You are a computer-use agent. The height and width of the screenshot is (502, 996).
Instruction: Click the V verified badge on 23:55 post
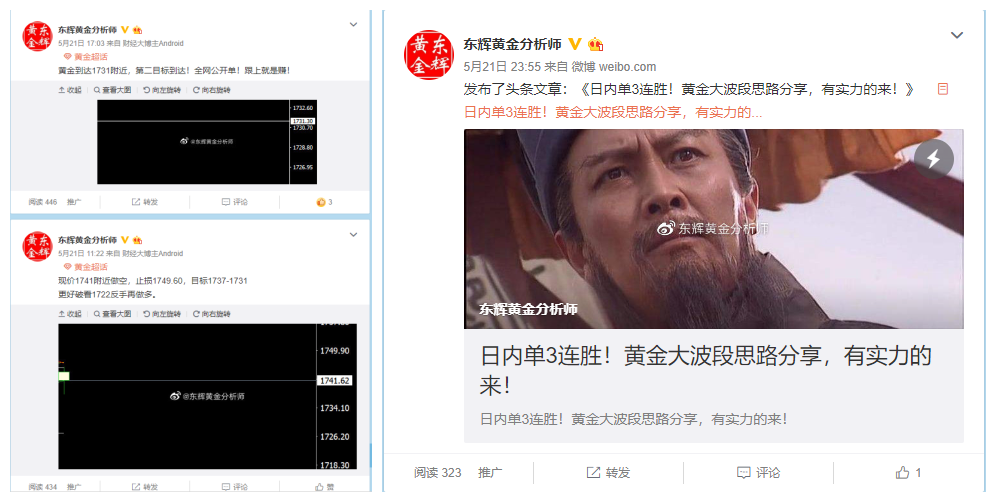(x=575, y=44)
